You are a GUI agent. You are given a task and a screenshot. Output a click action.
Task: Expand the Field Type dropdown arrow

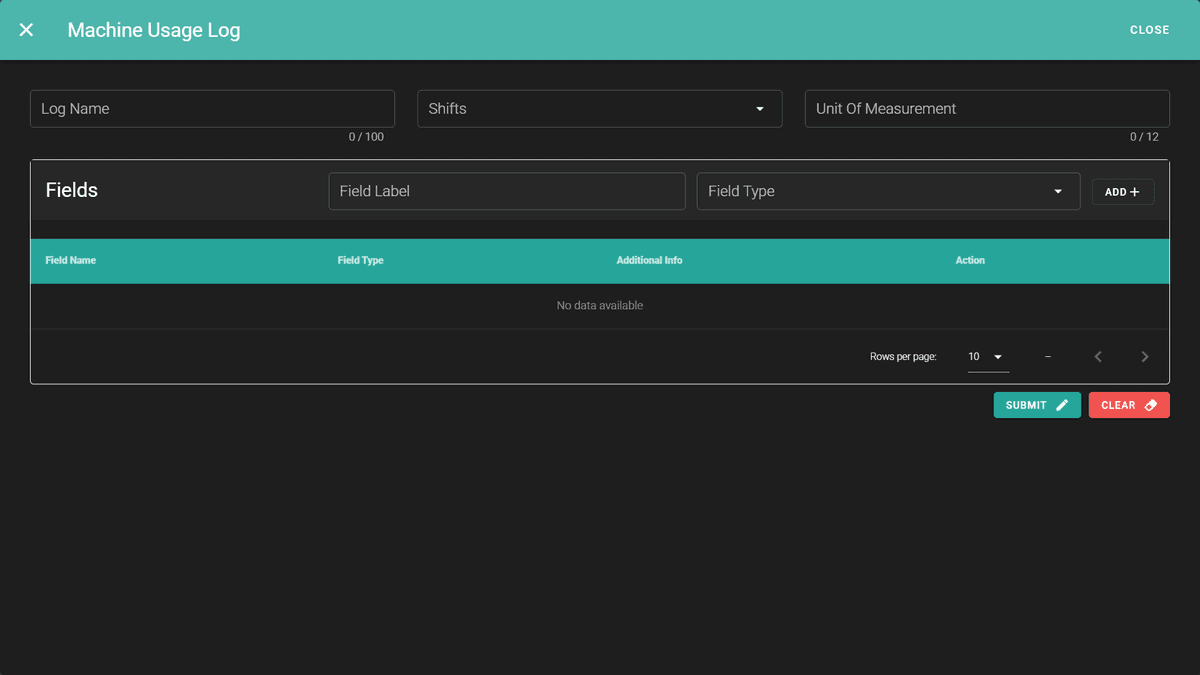1058,192
